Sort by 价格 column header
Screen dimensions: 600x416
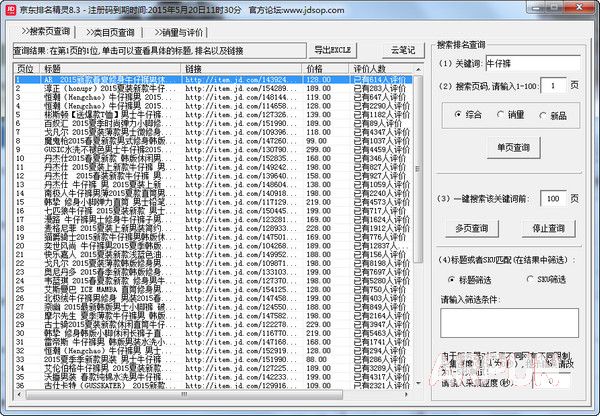[x=325, y=69]
